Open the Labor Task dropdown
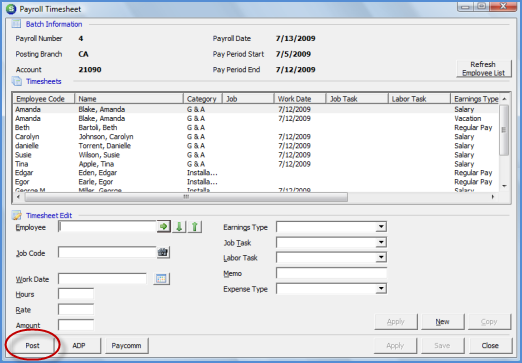 [x=381, y=258]
